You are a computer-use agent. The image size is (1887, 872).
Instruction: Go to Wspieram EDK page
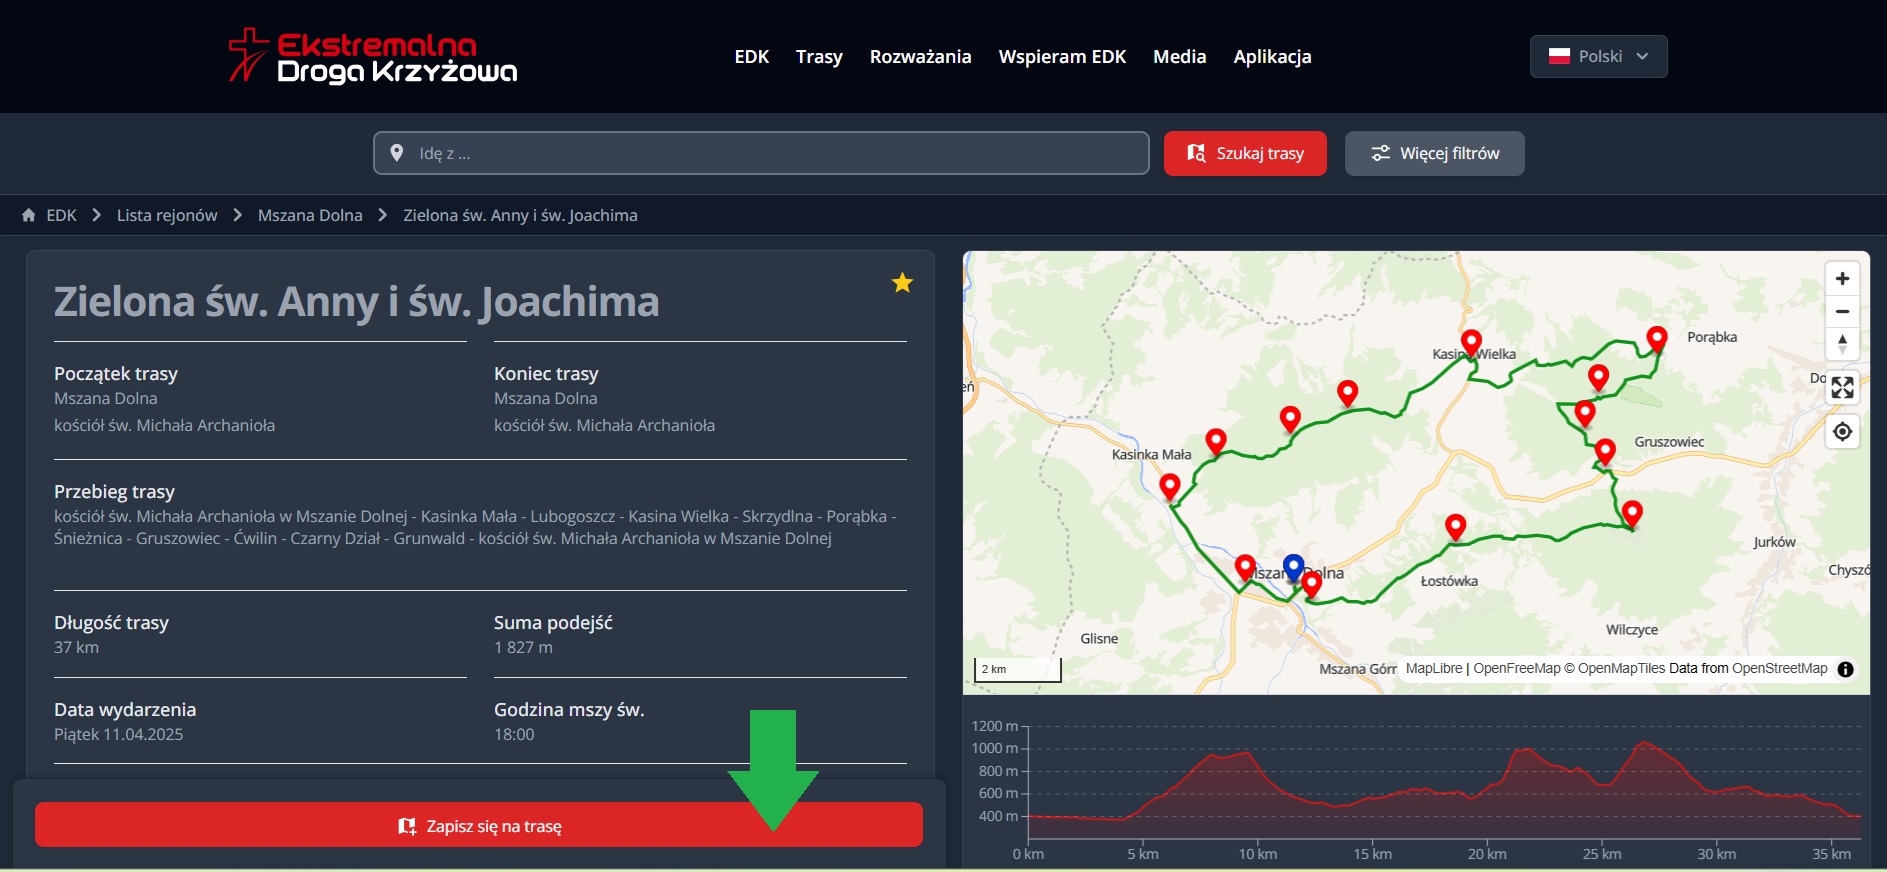click(x=1062, y=57)
